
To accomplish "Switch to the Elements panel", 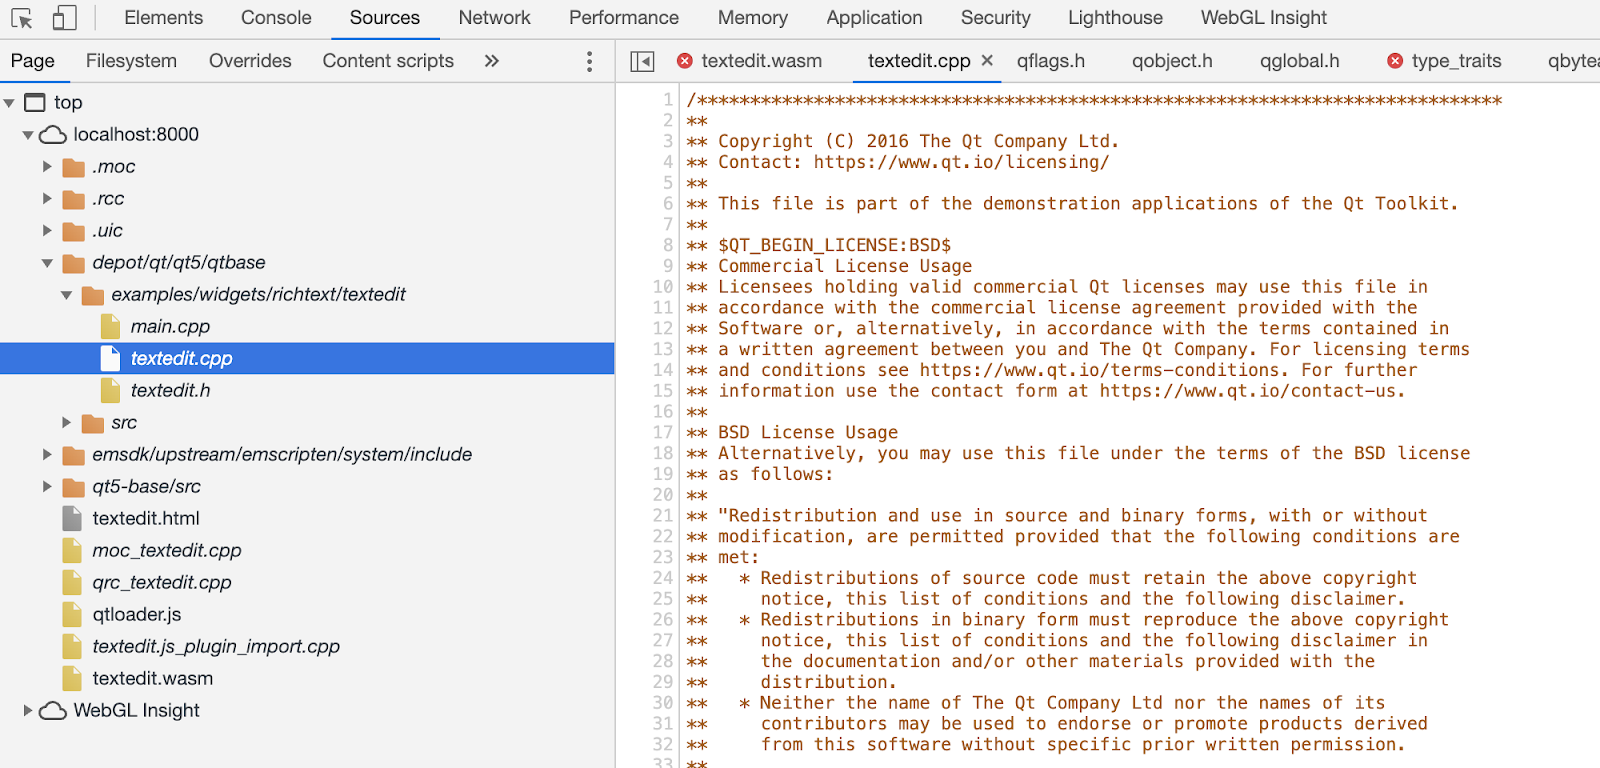I will click(163, 18).
